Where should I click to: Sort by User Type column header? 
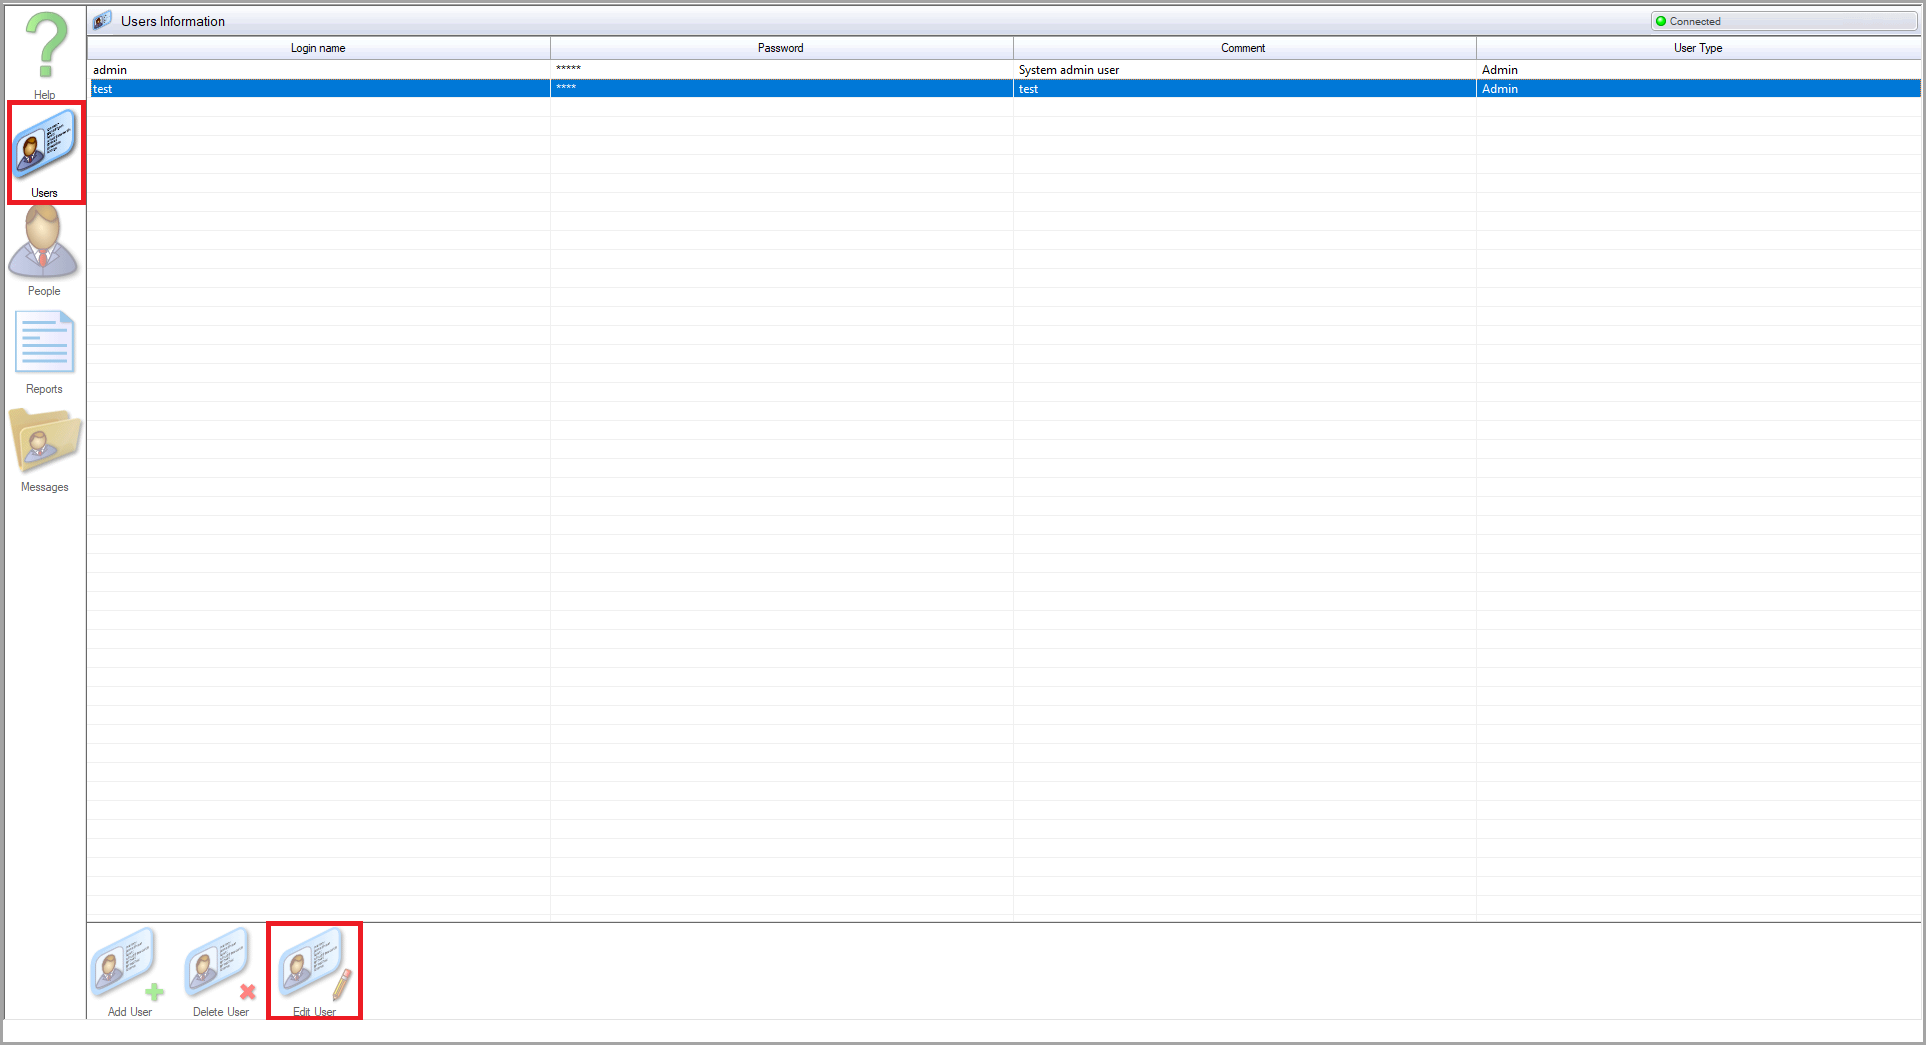[x=1698, y=48]
